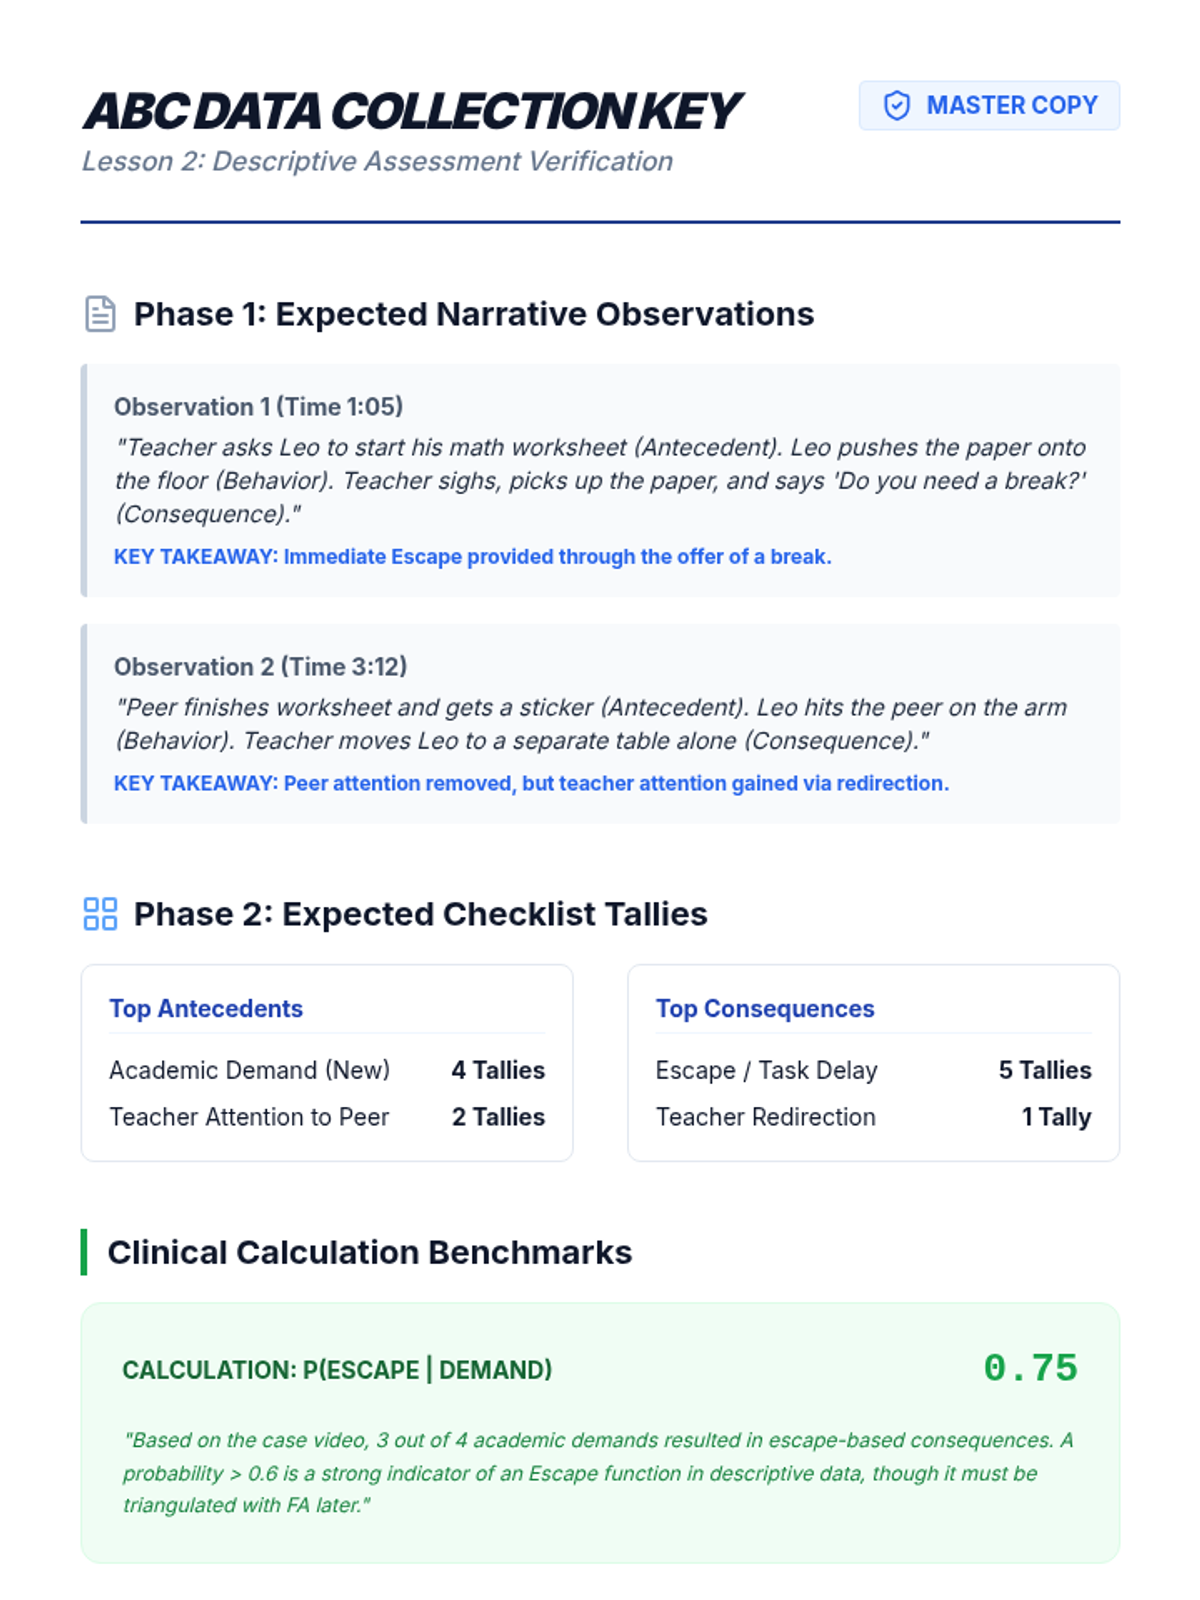Image resolution: width=1200 pixels, height=1600 pixels.
Task: Open the Observation 2 (Time 3:12) heading
Action: pos(260,667)
